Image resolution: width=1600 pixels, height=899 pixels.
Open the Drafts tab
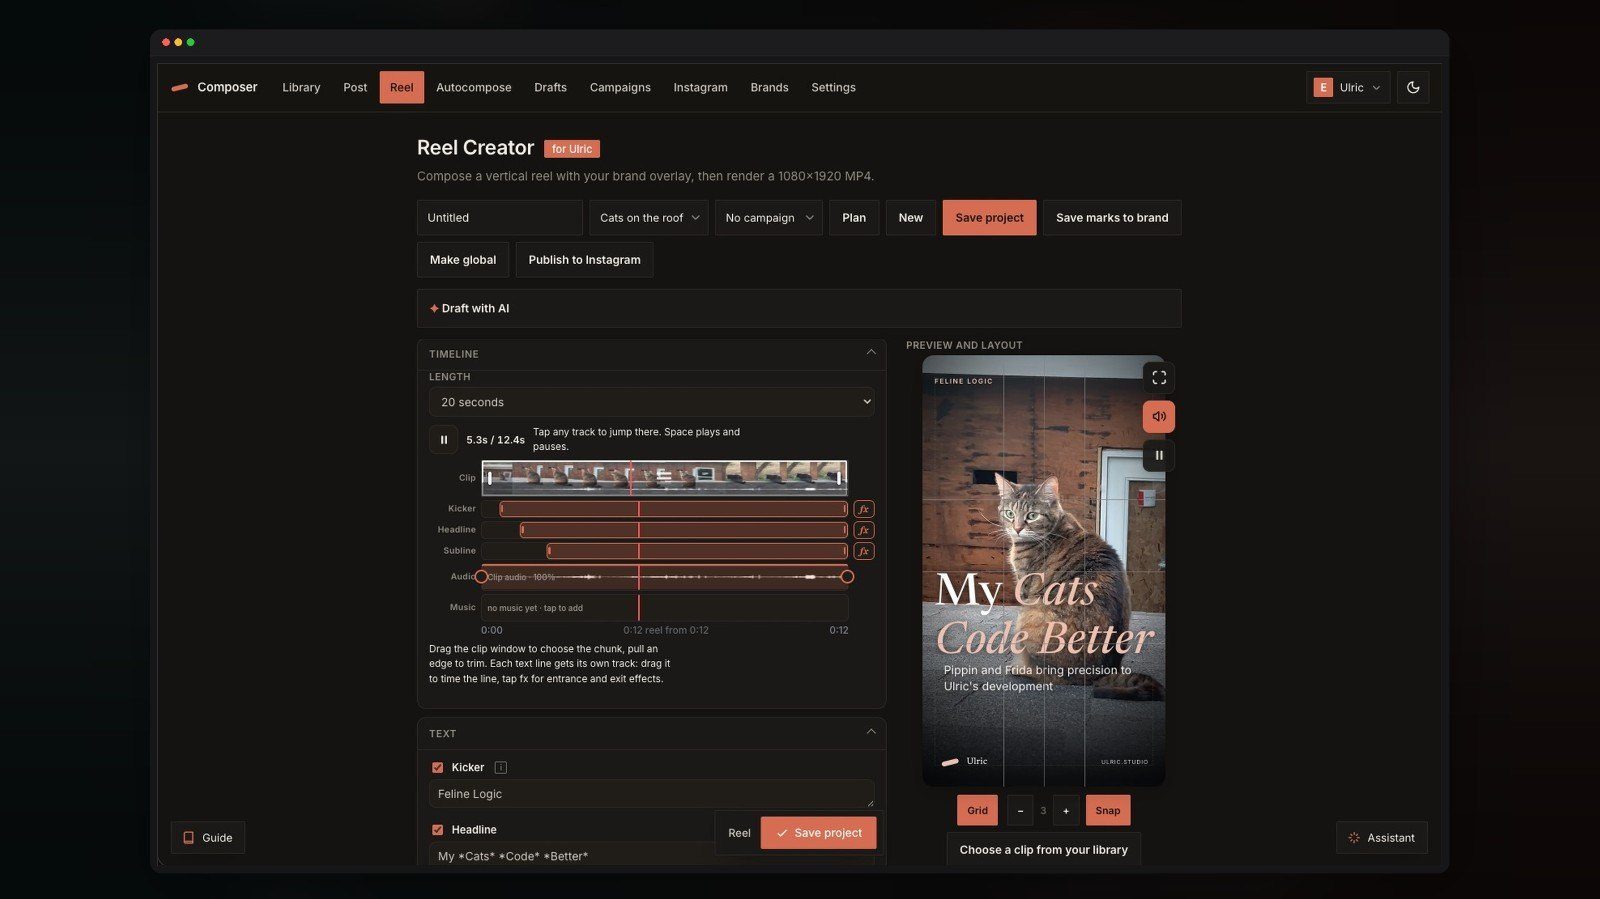(x=550, y=88)
